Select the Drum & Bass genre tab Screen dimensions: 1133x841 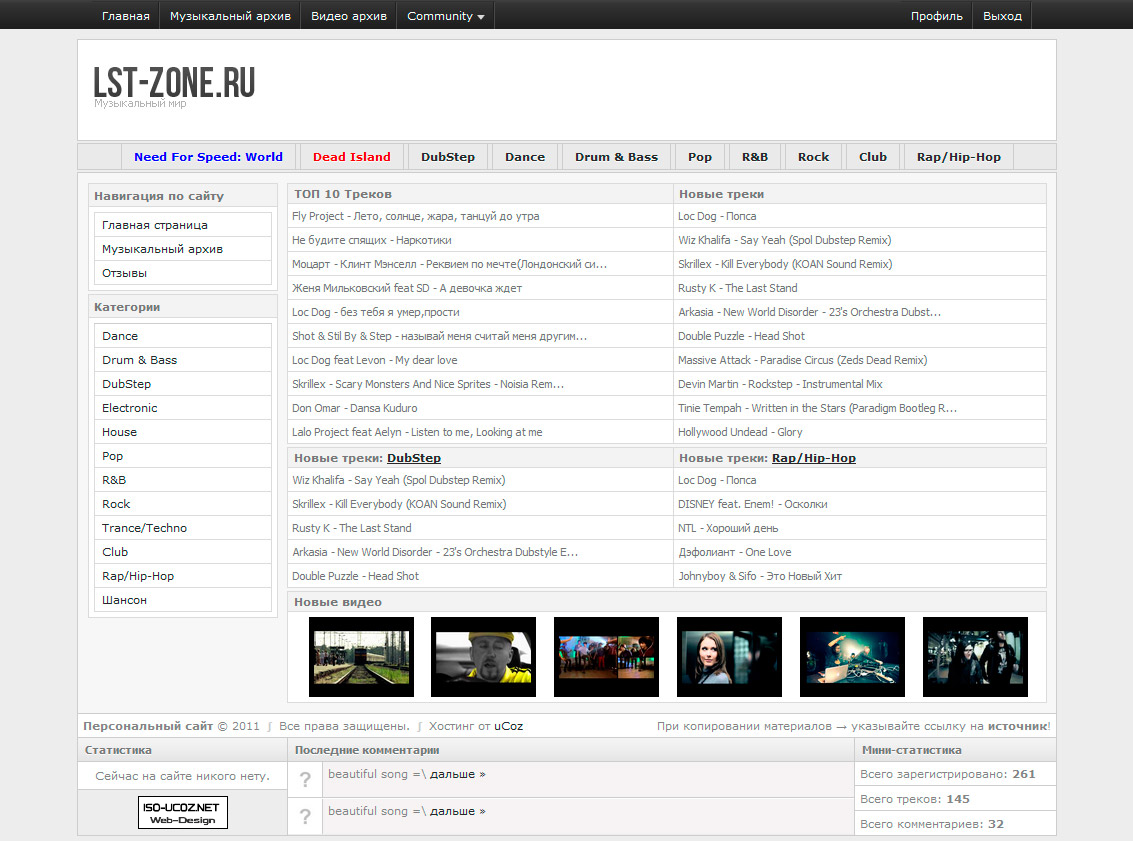(616, 157)
